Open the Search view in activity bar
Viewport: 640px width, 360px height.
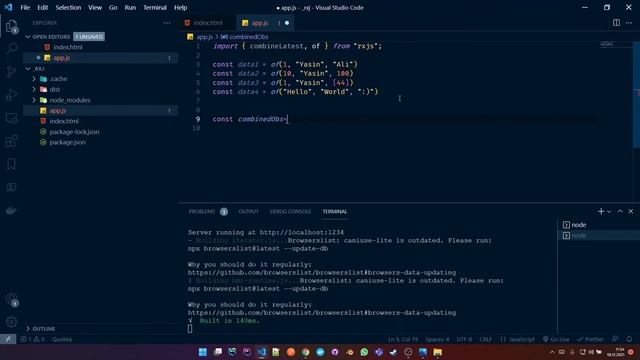[x=11, y=48]
